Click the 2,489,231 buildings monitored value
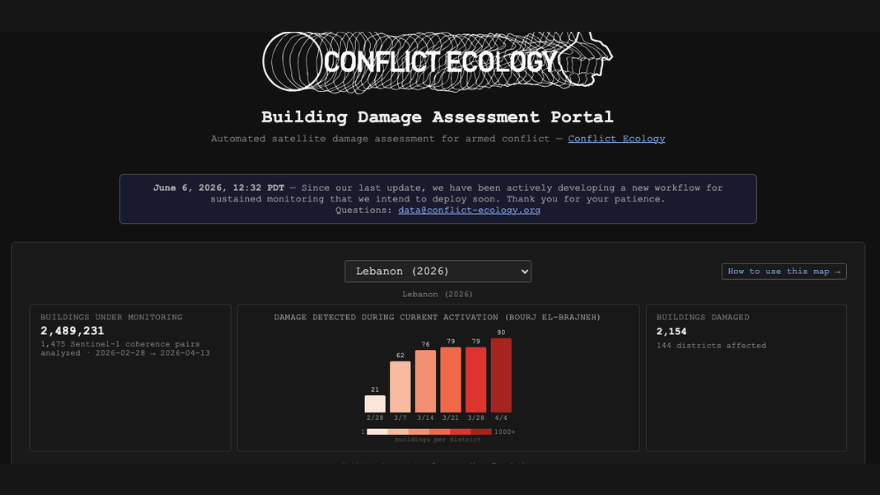Viewport: 880px width, 495px height. click(x=72, y=331)
